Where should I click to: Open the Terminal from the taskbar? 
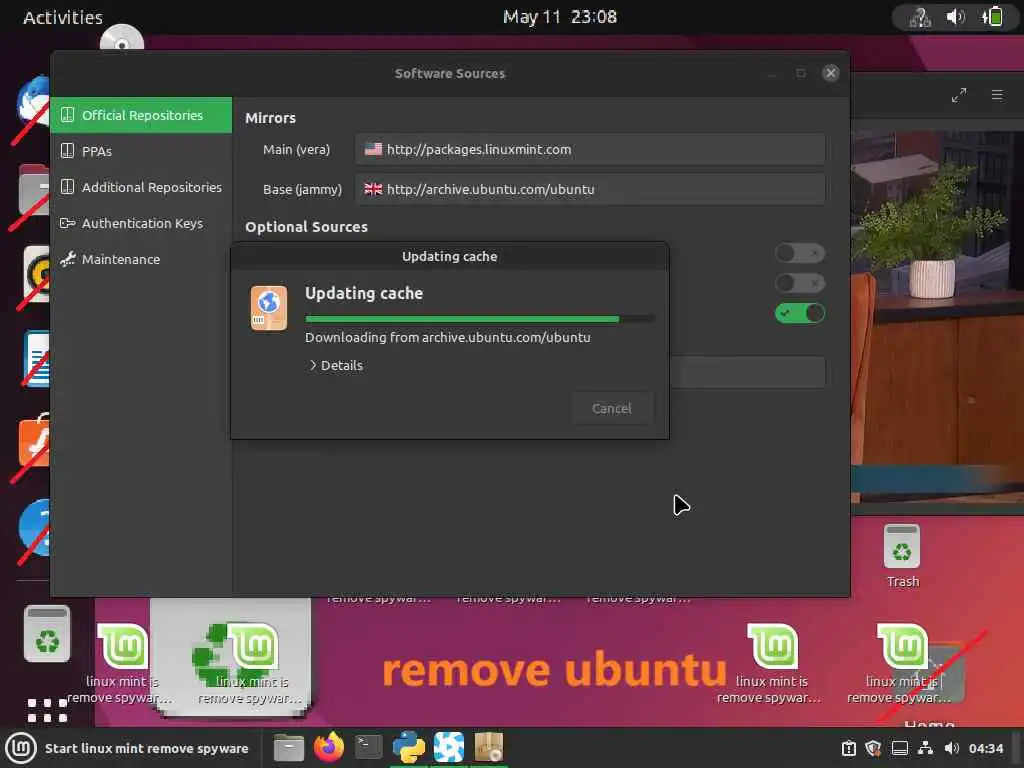pos(368,747)
